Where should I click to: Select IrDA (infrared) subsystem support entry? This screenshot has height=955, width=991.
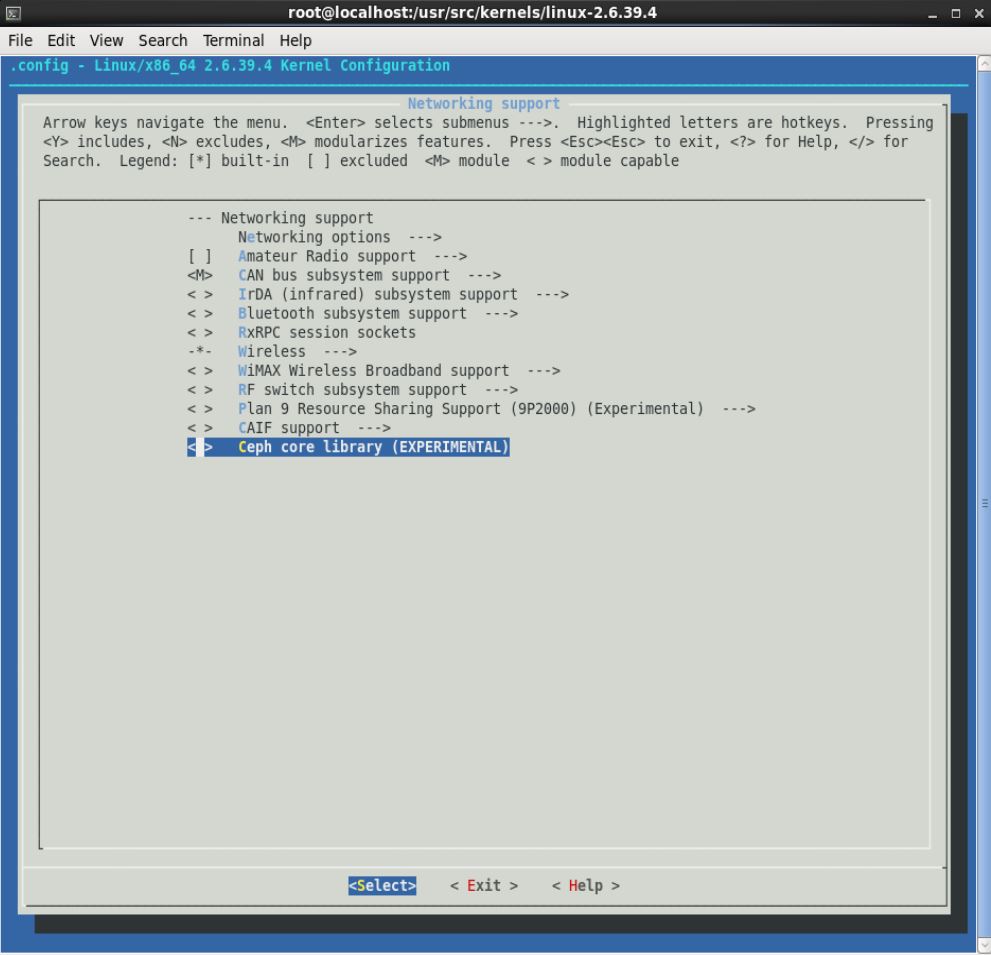377,295
